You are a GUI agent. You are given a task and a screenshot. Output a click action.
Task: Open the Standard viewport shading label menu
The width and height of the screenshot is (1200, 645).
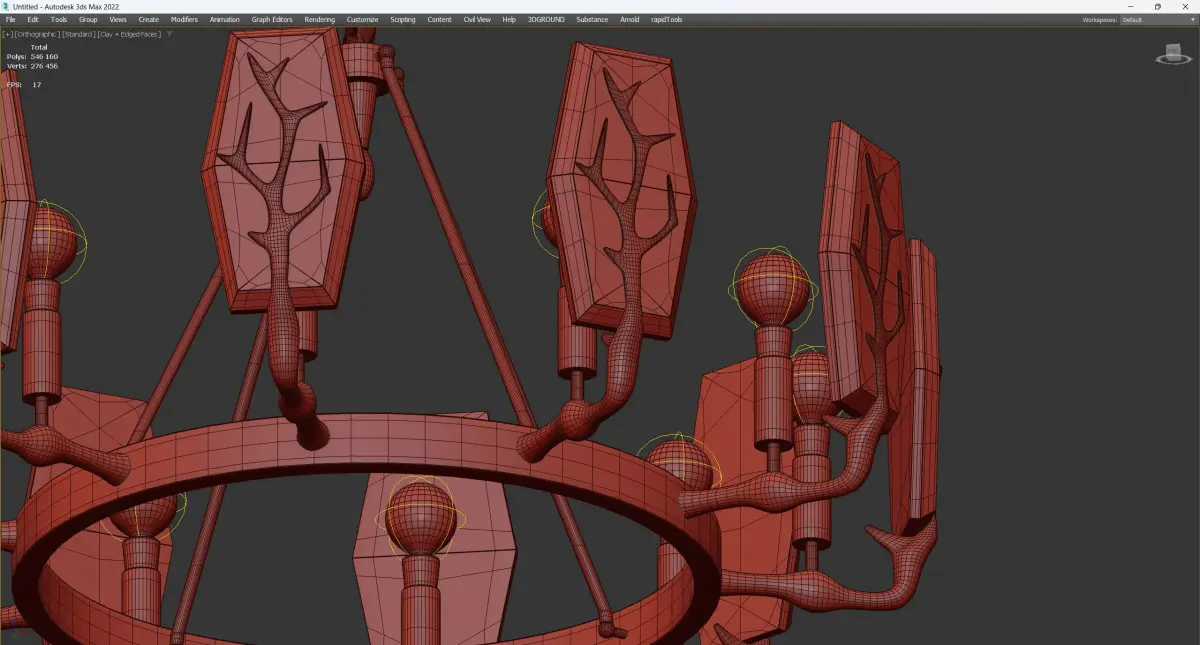(x=78, y=34)
